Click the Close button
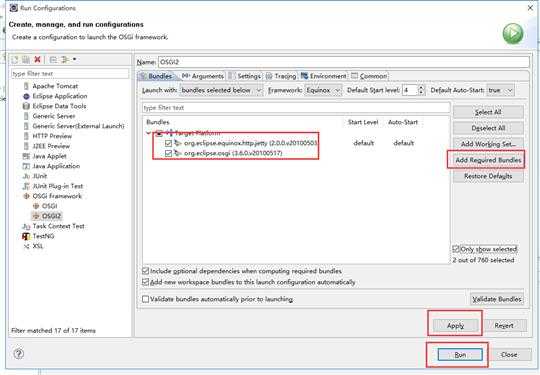The height and width of the screenshot is (375, 540). (509, 355)
